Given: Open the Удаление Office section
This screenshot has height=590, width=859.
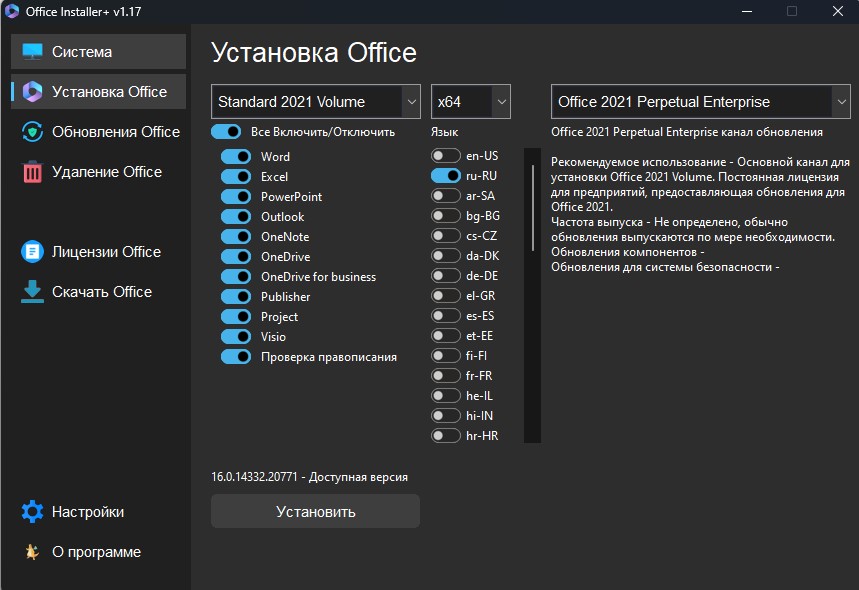Looking at the screenshot, I should pos(99,171).
